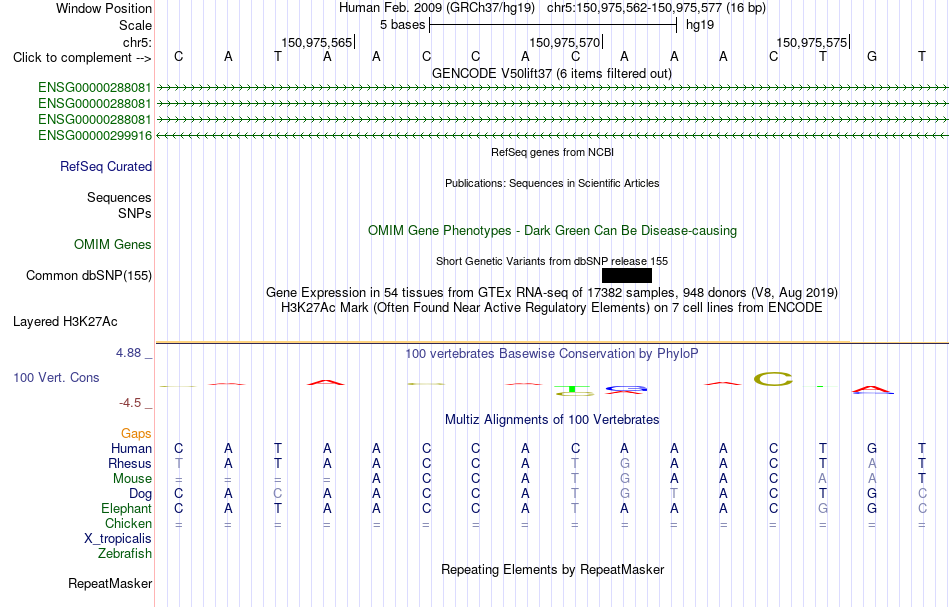Click the blue glyph in PhyloP track
Viewport: 950px width, 607px height.
point(626,388)
